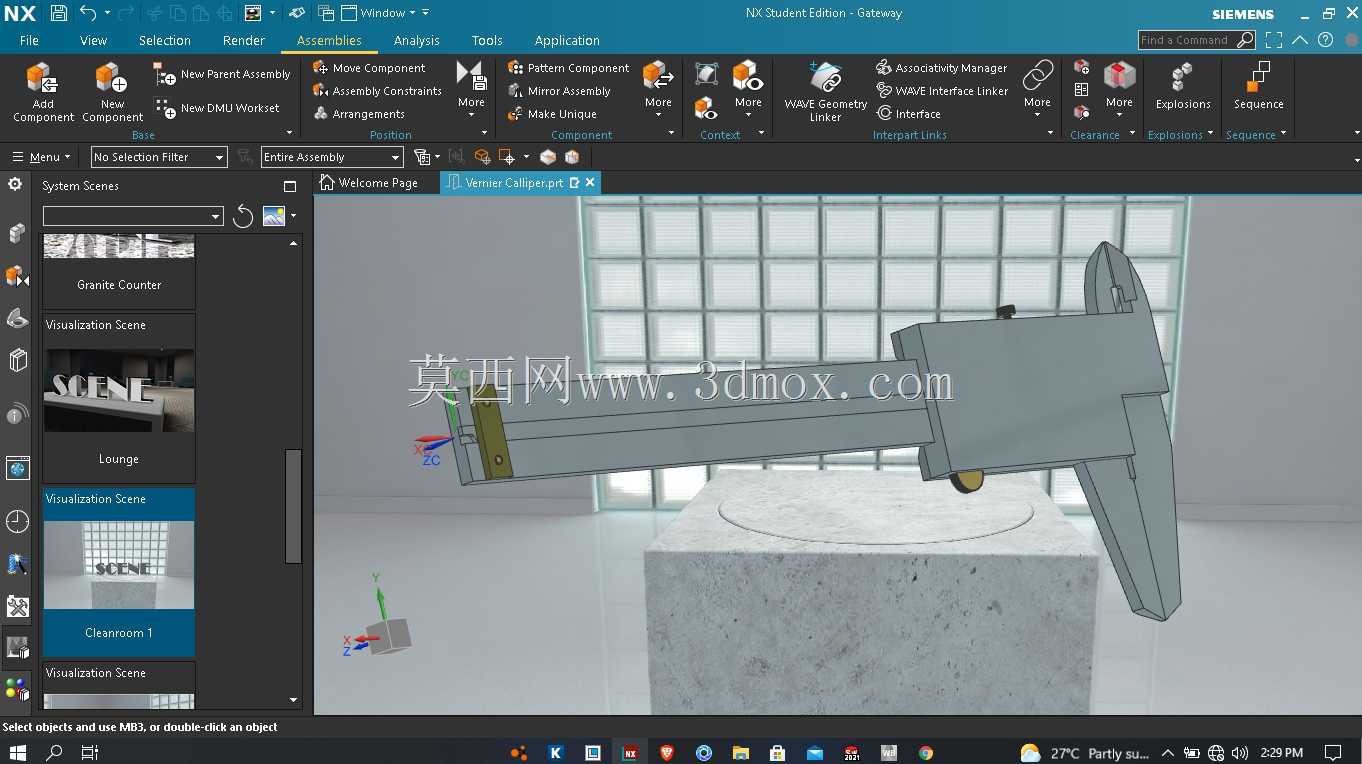Switch to the Welcome Page tab
Screen dimensions: 1362x764
[369, 183]
